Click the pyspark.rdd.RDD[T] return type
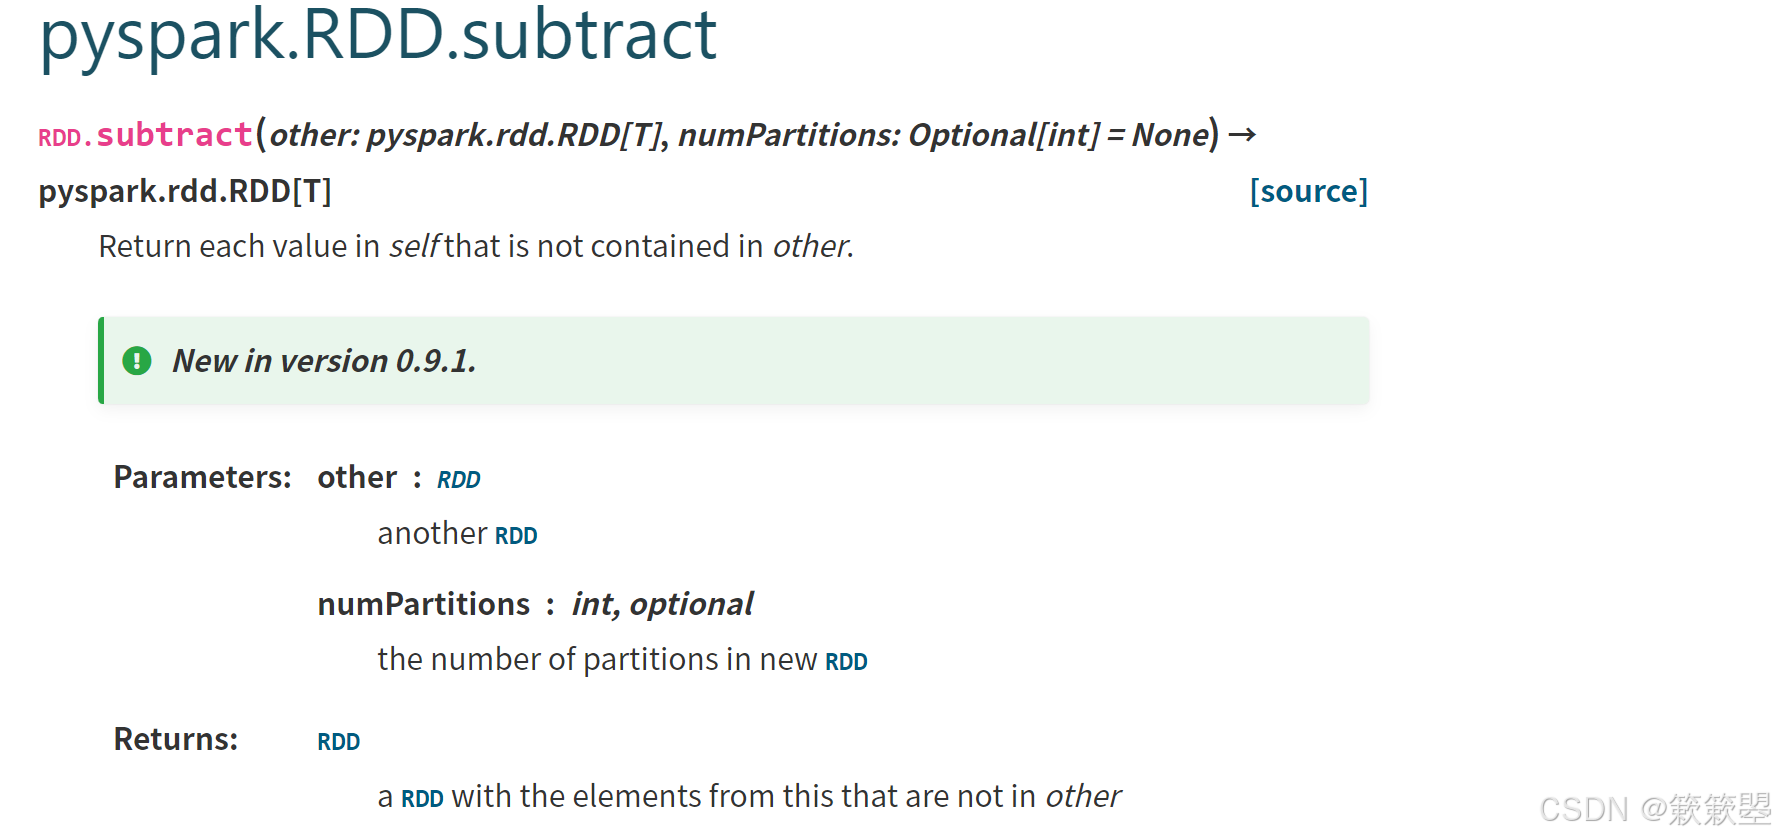This screenshot has width=1776, height=839. (x=185, y=191)
